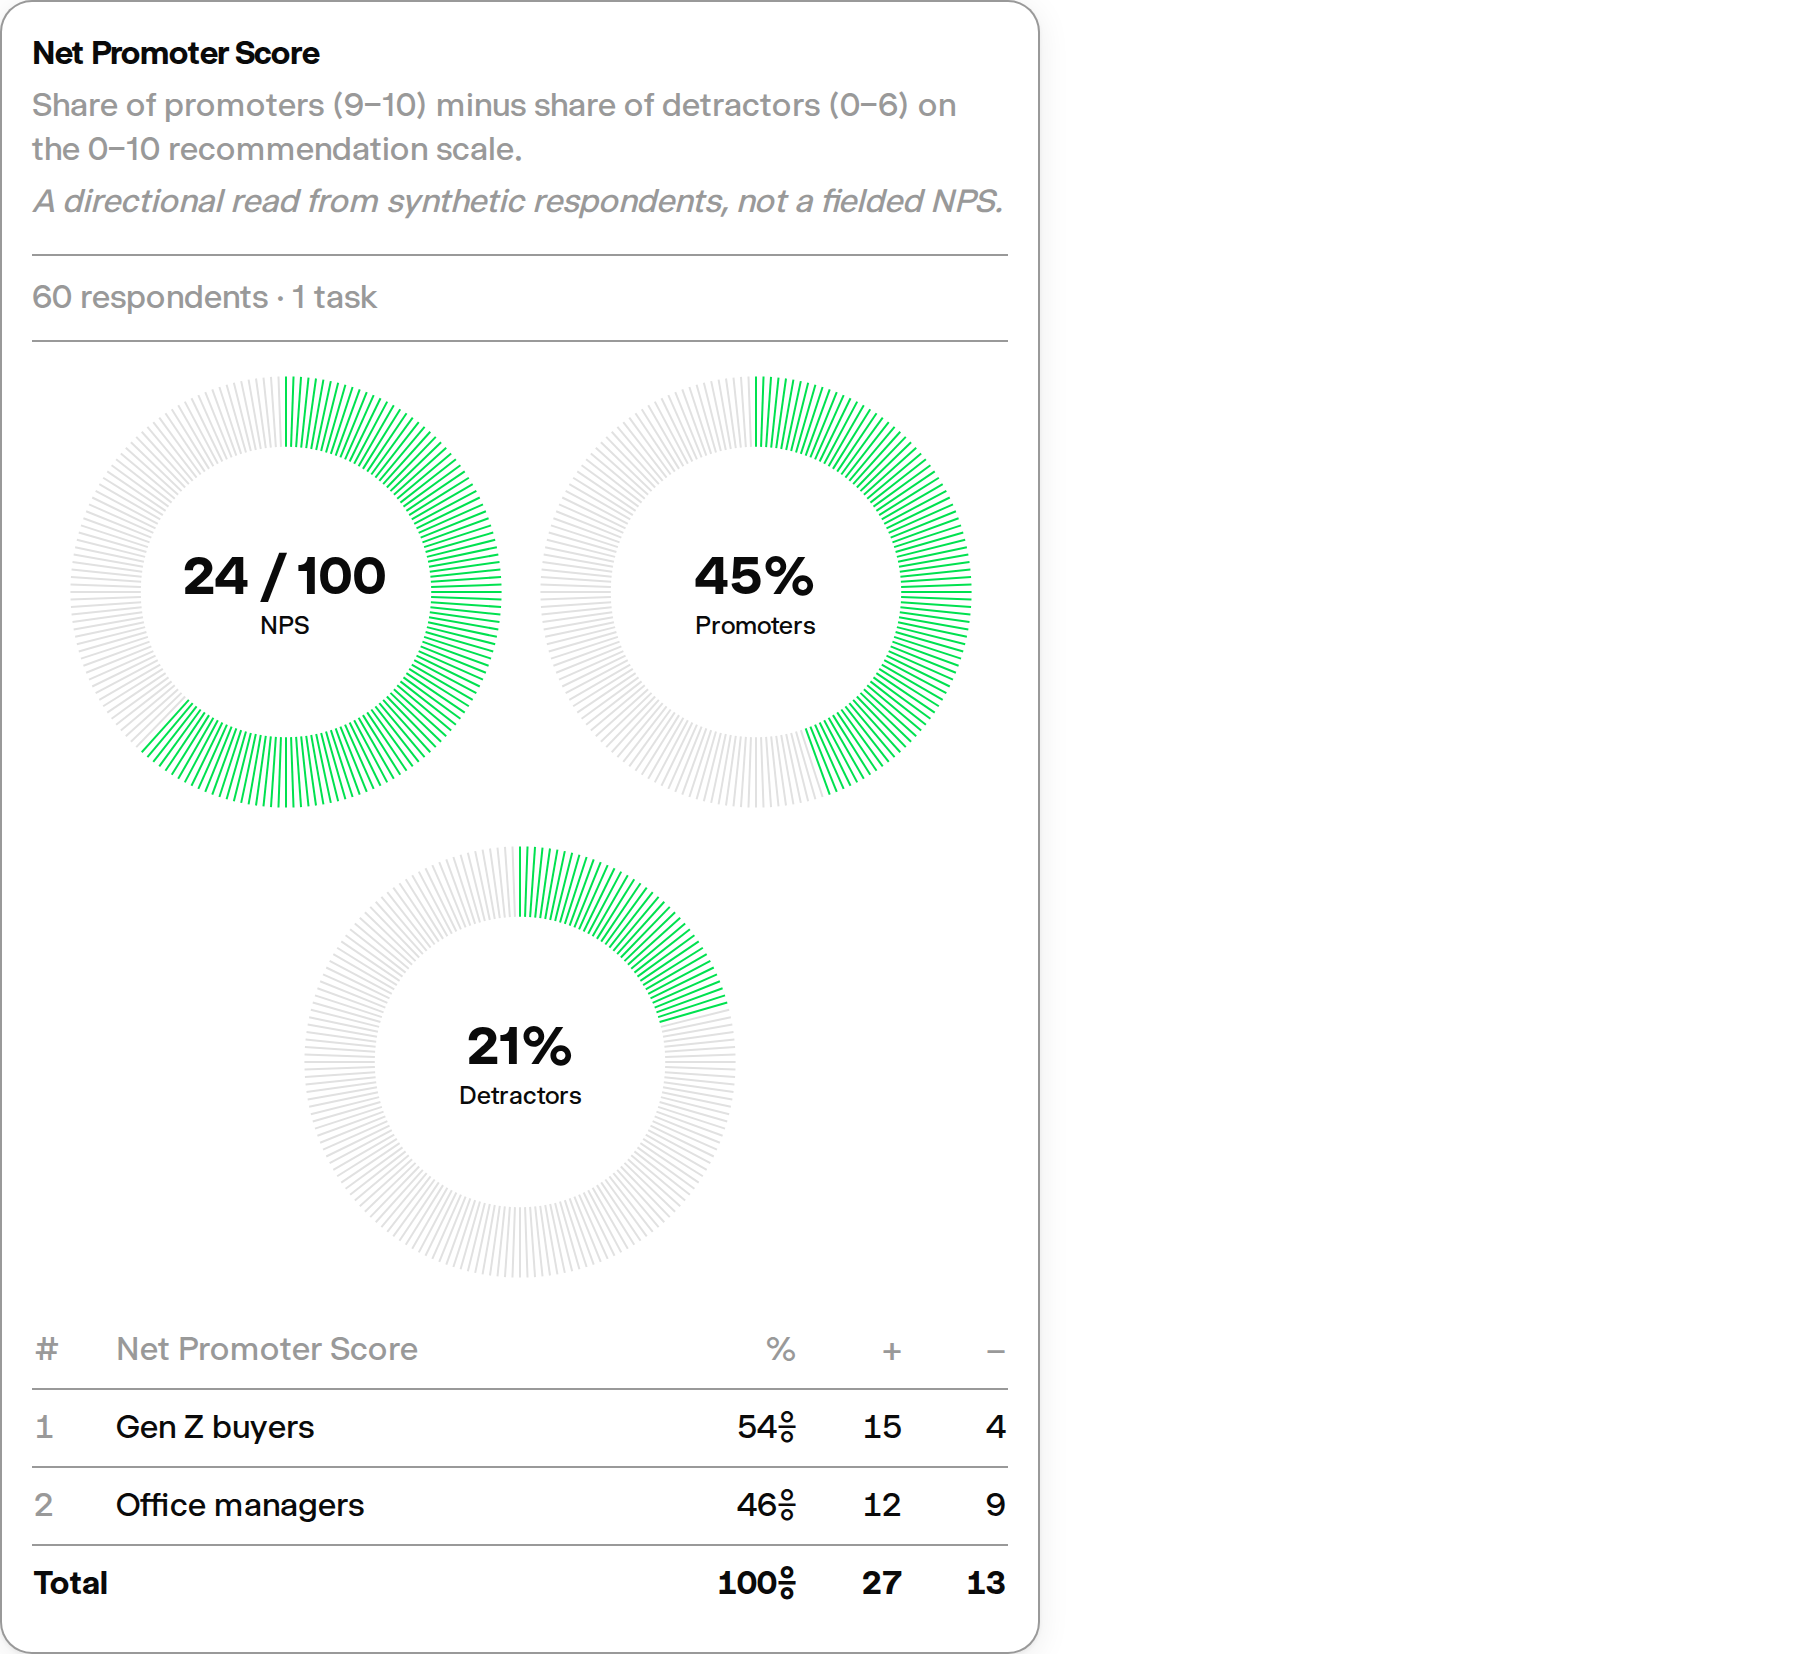Click the 46% value for Office managers
Image resolution: width=1800 pixels, height=1654 pixels.
[x=767, y=1505]
